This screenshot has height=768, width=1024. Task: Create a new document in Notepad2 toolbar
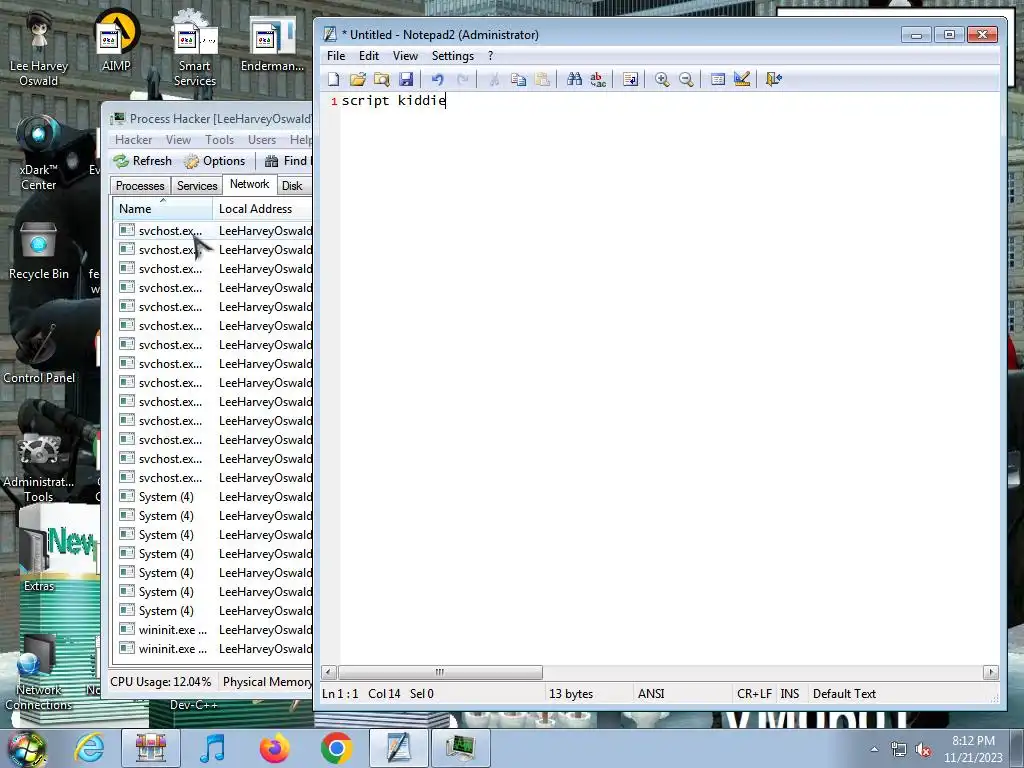tap(334, 79)
